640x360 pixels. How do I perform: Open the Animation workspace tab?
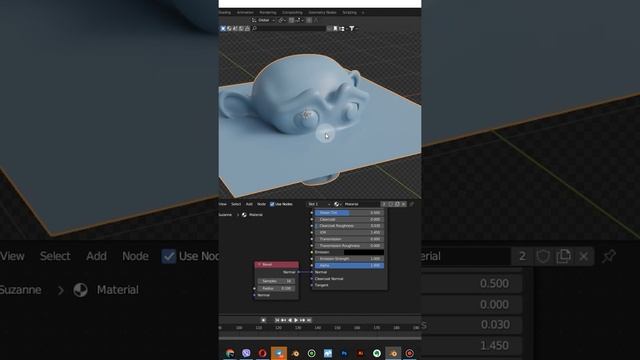[x=245, y=13]
